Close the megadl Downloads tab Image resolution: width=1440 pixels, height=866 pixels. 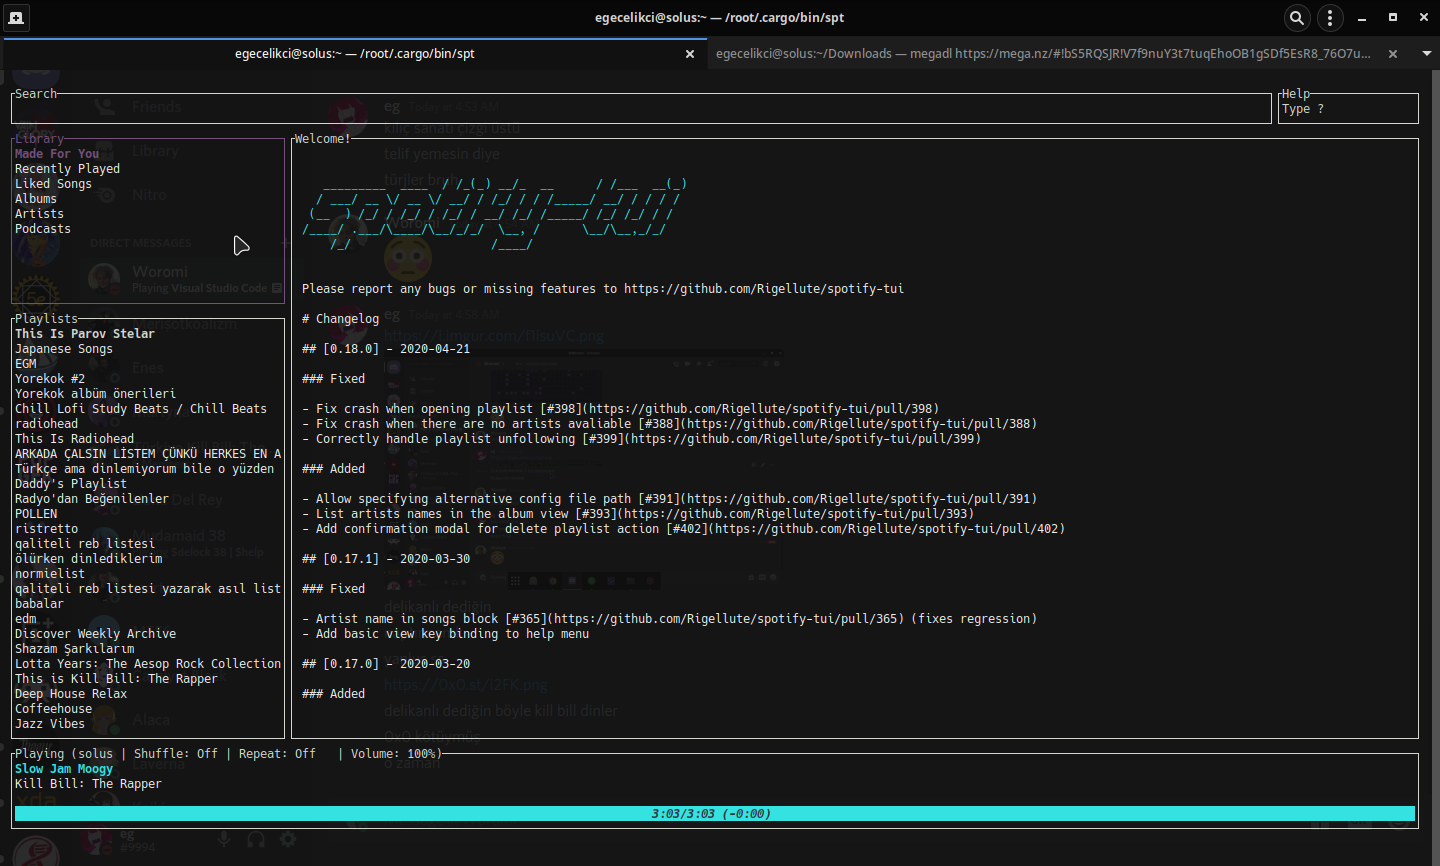tap(1393, 54)
